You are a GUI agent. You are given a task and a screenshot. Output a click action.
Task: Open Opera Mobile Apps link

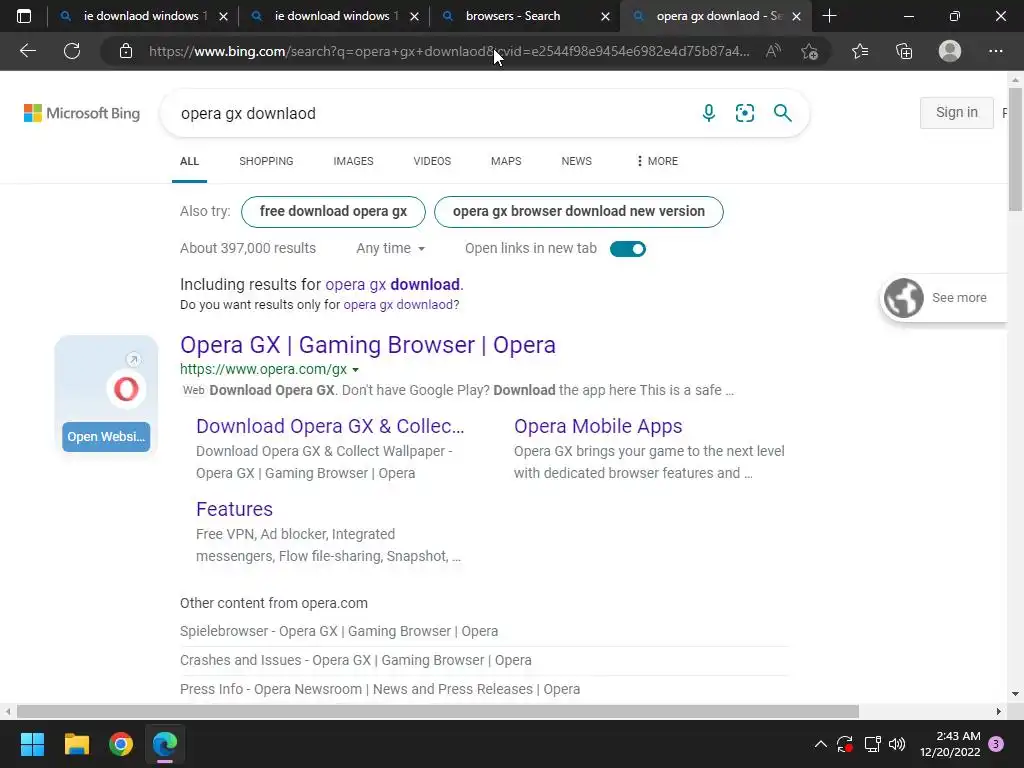point(598,426)
